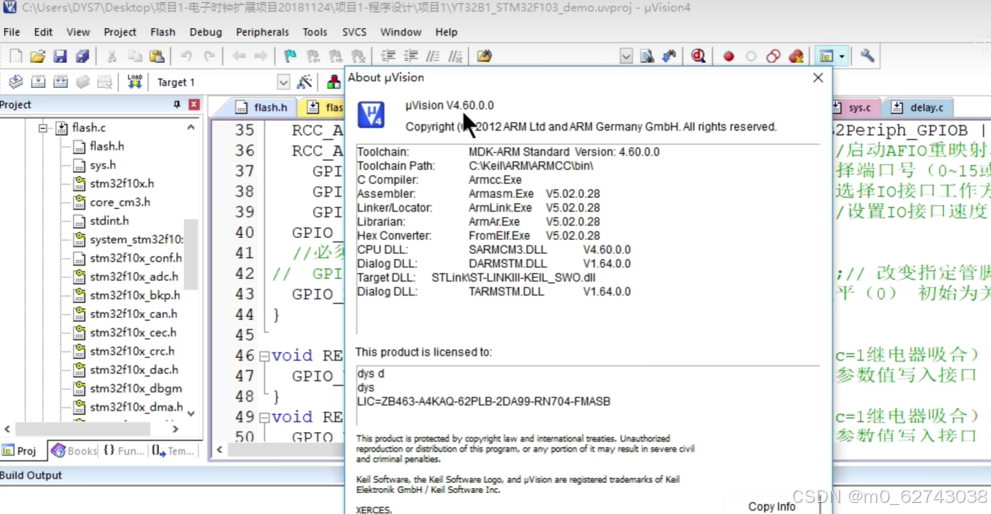Open the window layout dropdown arrow

[x=842, y=56]
